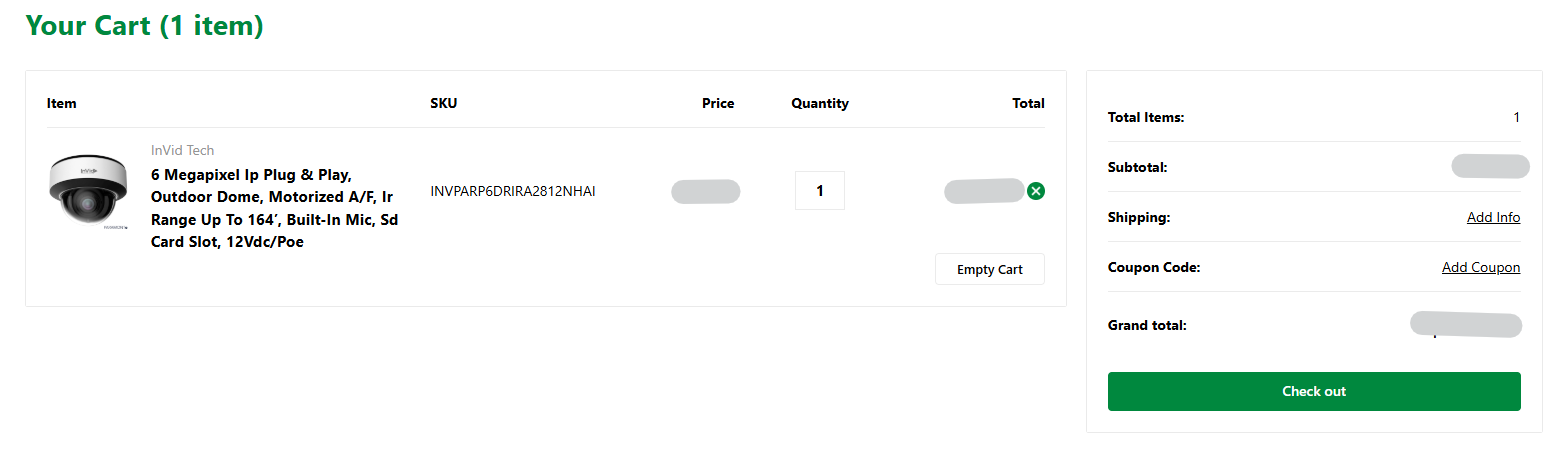The width and height of the screenshot is (1566, 470).
Task: Click the Item column header
Action: coord(62,103)
